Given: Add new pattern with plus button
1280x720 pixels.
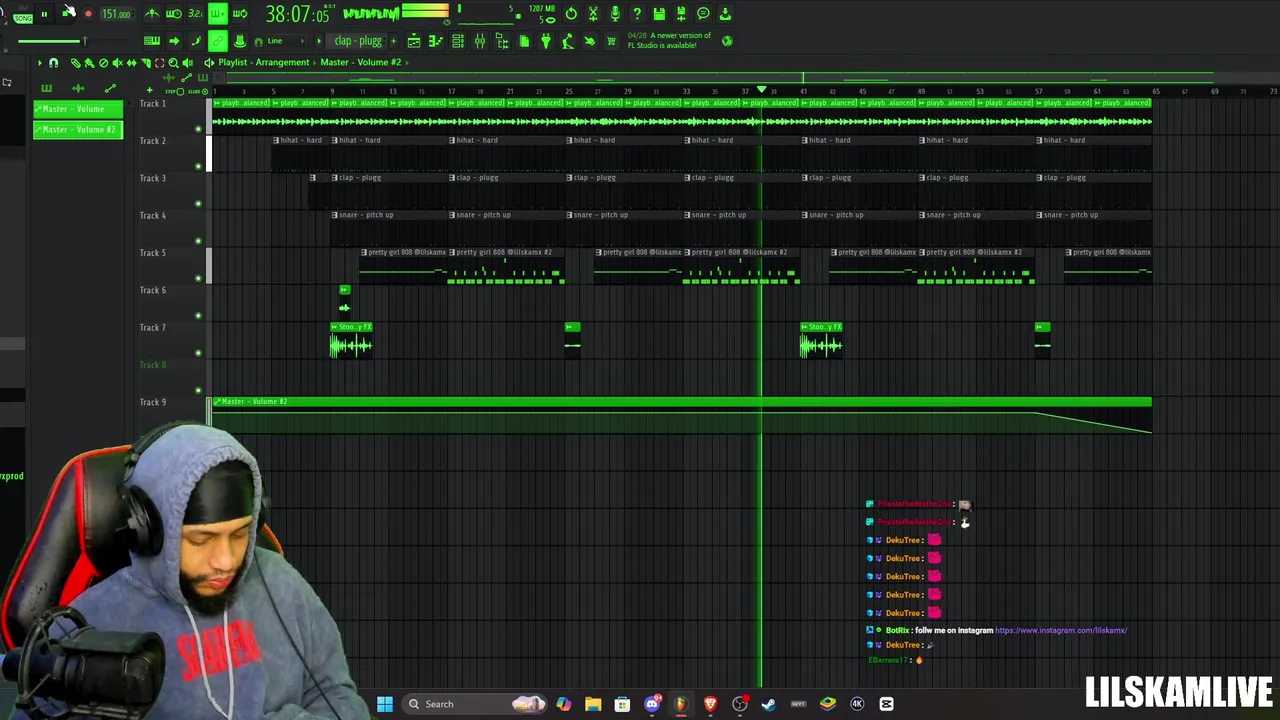Looking at the screenshot, I should click(393, 41).
